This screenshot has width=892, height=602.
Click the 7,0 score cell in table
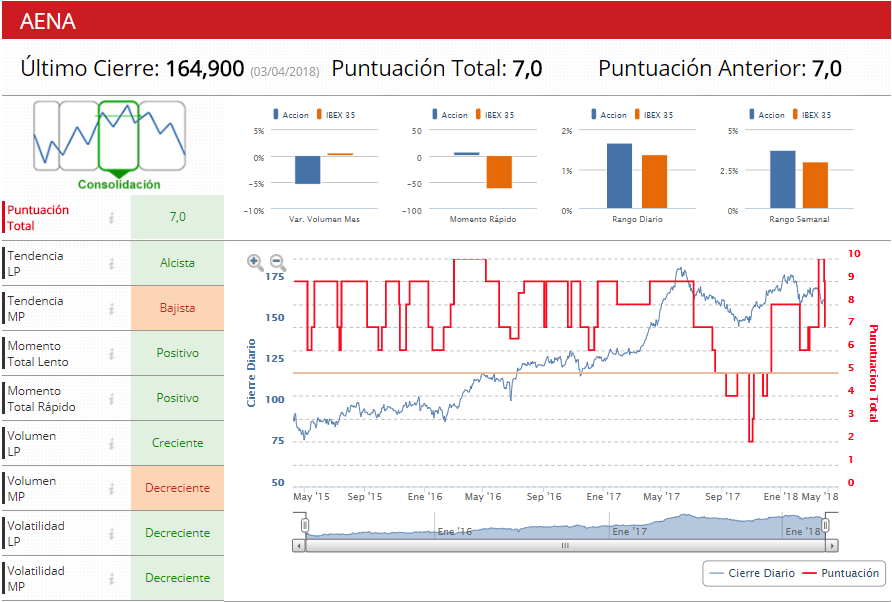(177, 217)
